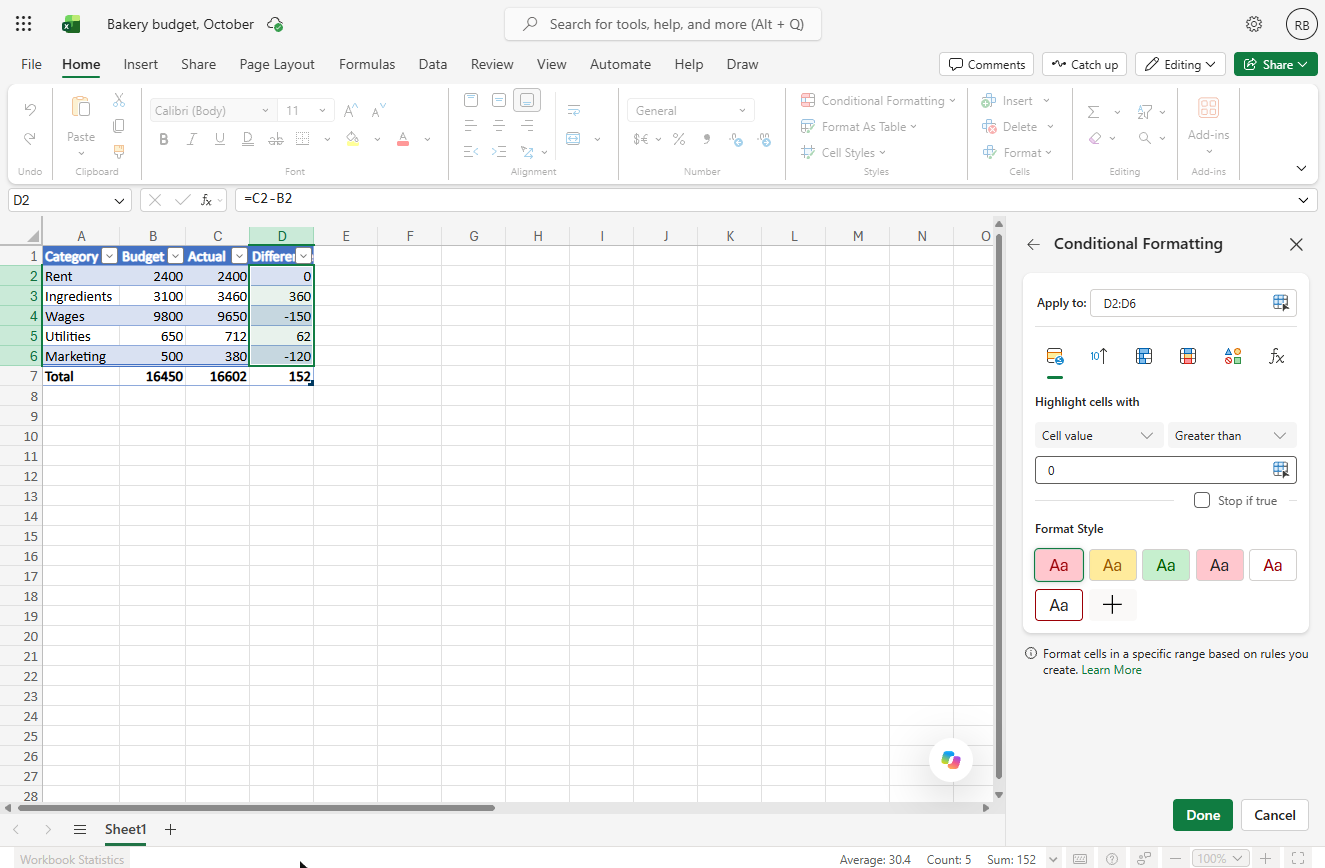Open Copilot floating button

click(950, 760)
